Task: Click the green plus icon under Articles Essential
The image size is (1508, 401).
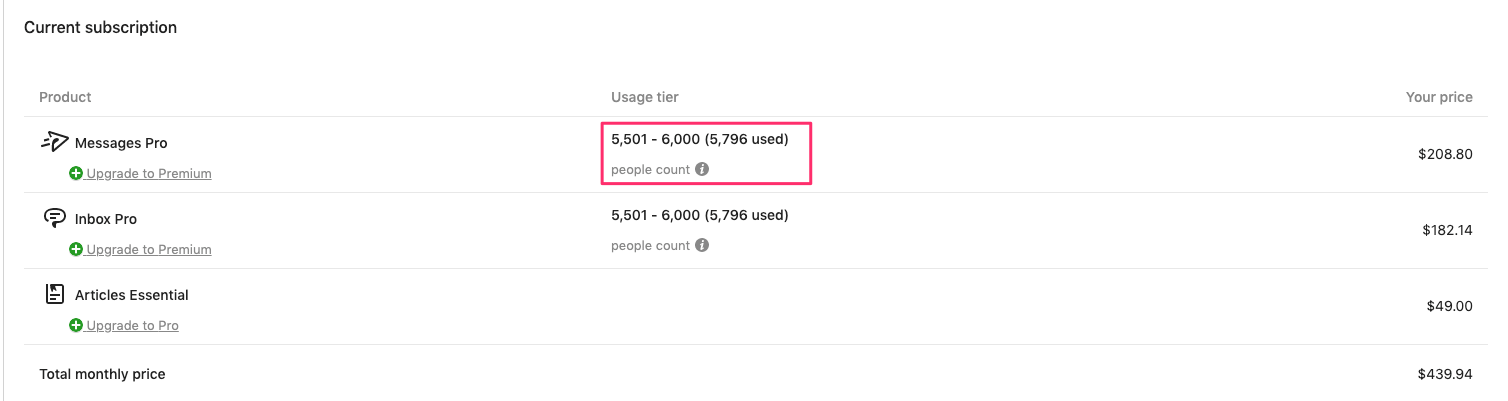Action: pyautogui.click(x=76, y=325)
